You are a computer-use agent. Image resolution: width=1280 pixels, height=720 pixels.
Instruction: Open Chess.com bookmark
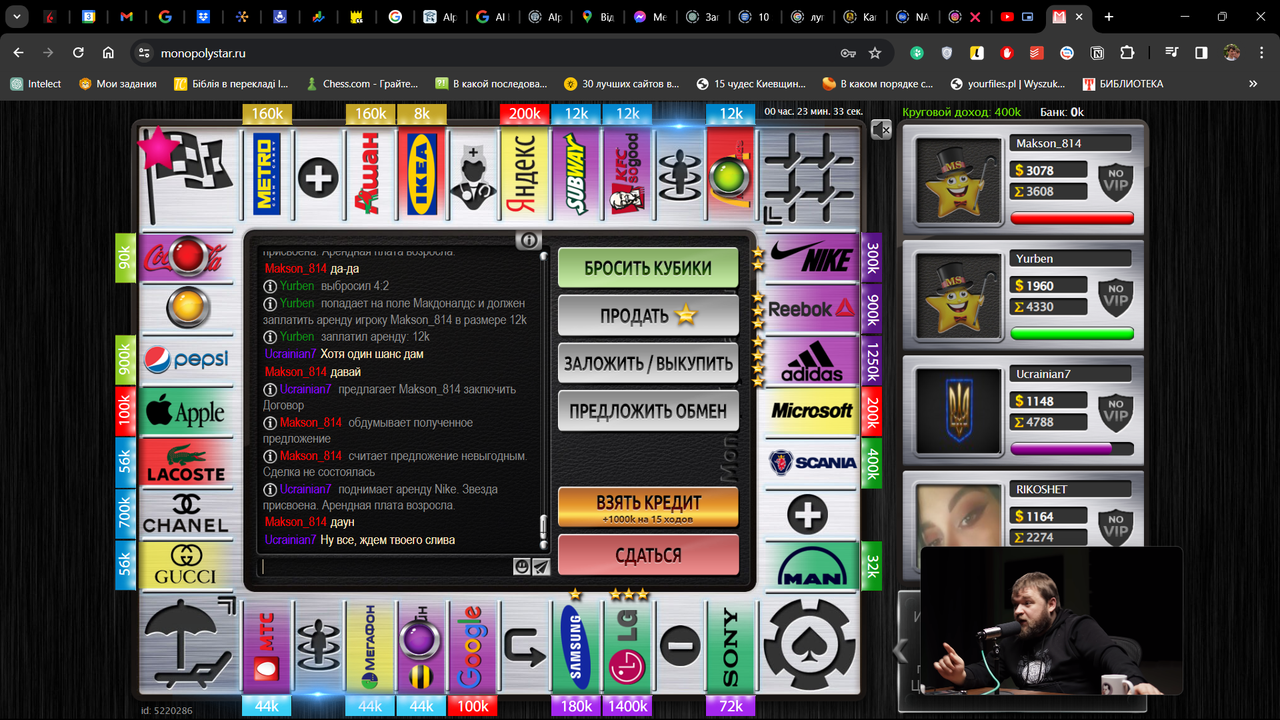point(361,84)
